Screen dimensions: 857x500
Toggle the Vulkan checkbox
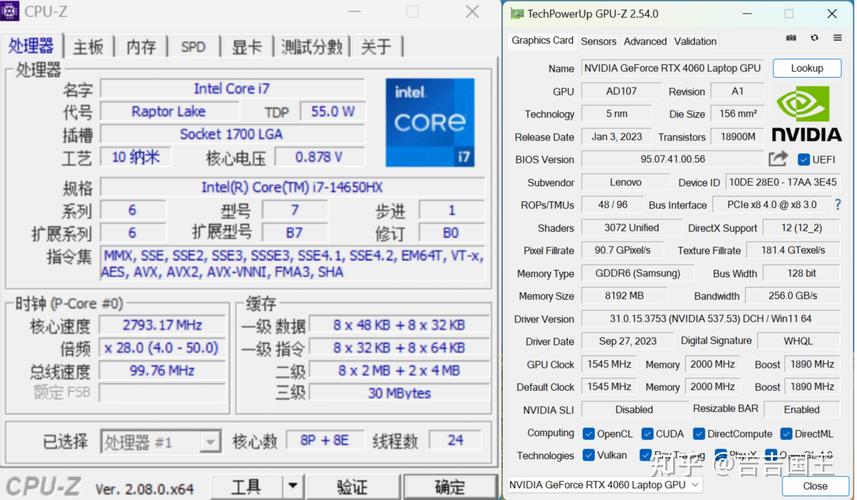pyautogui.click(x=589, y=455)
